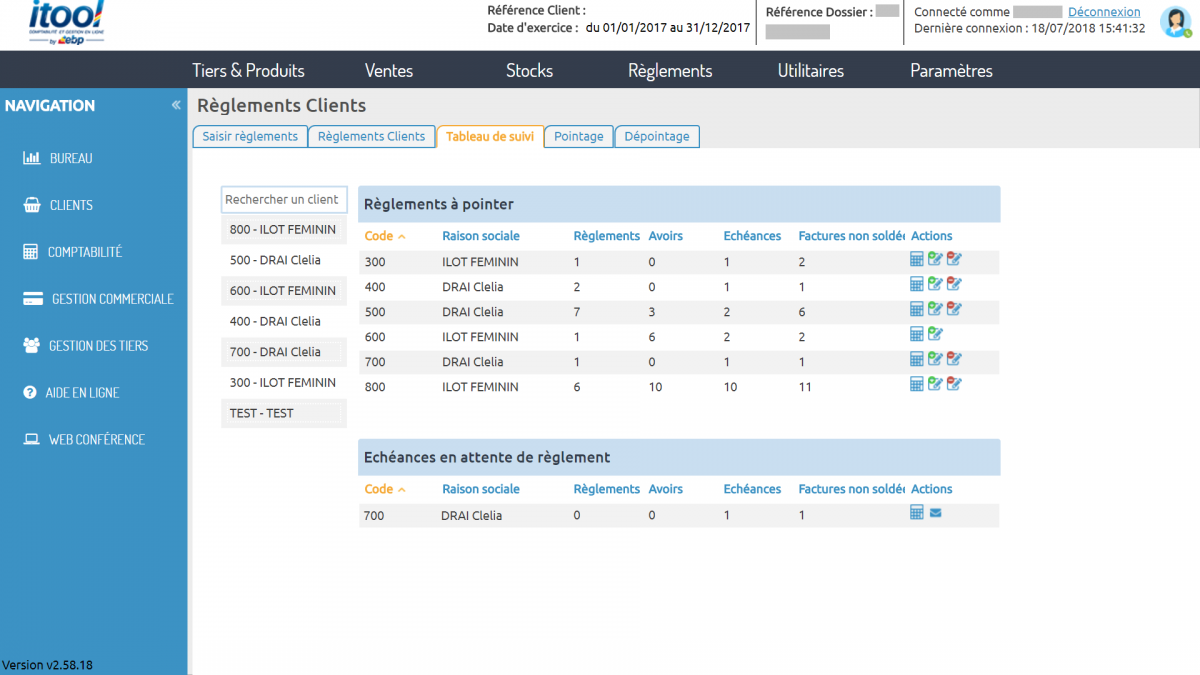Viewport: 1200px width, 675px height.
Task: Open calculator icon in Echéances en attente row
Action: click(917, 513)
